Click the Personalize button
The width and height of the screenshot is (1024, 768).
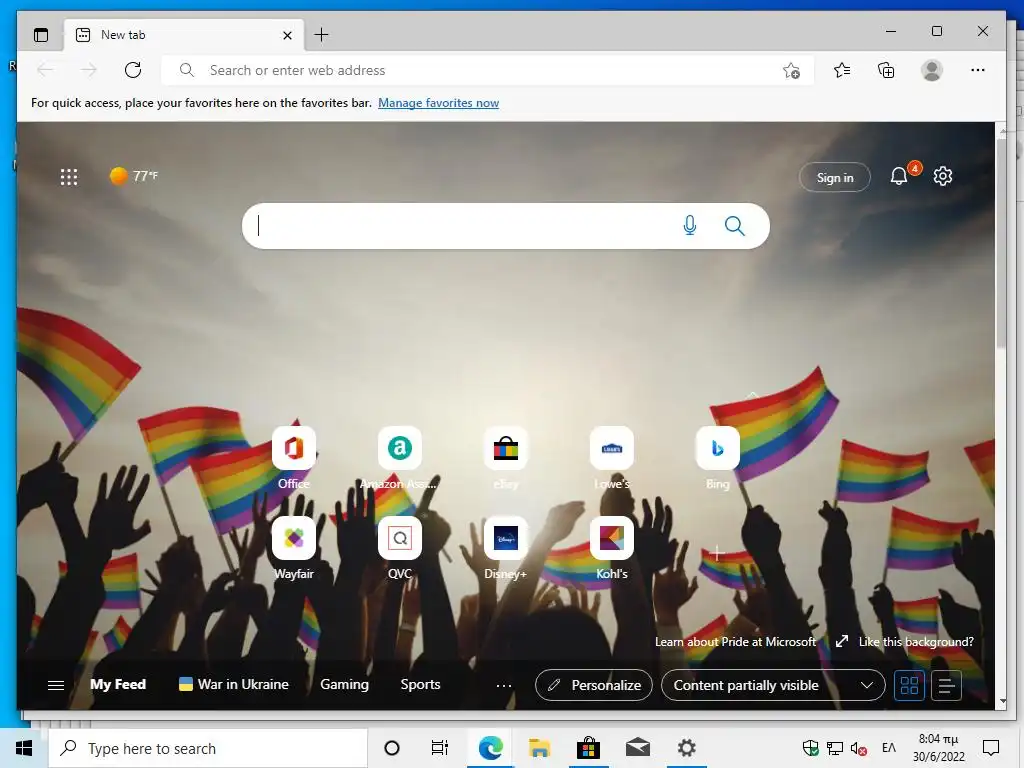coord(594,685)
